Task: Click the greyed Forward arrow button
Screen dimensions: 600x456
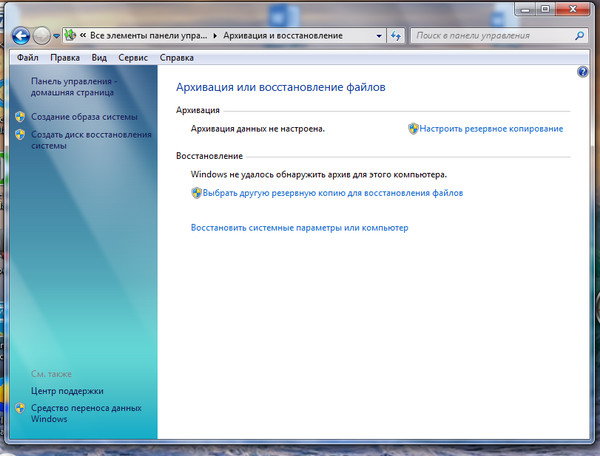Action: pyautogui.click(x=41, y=36)
